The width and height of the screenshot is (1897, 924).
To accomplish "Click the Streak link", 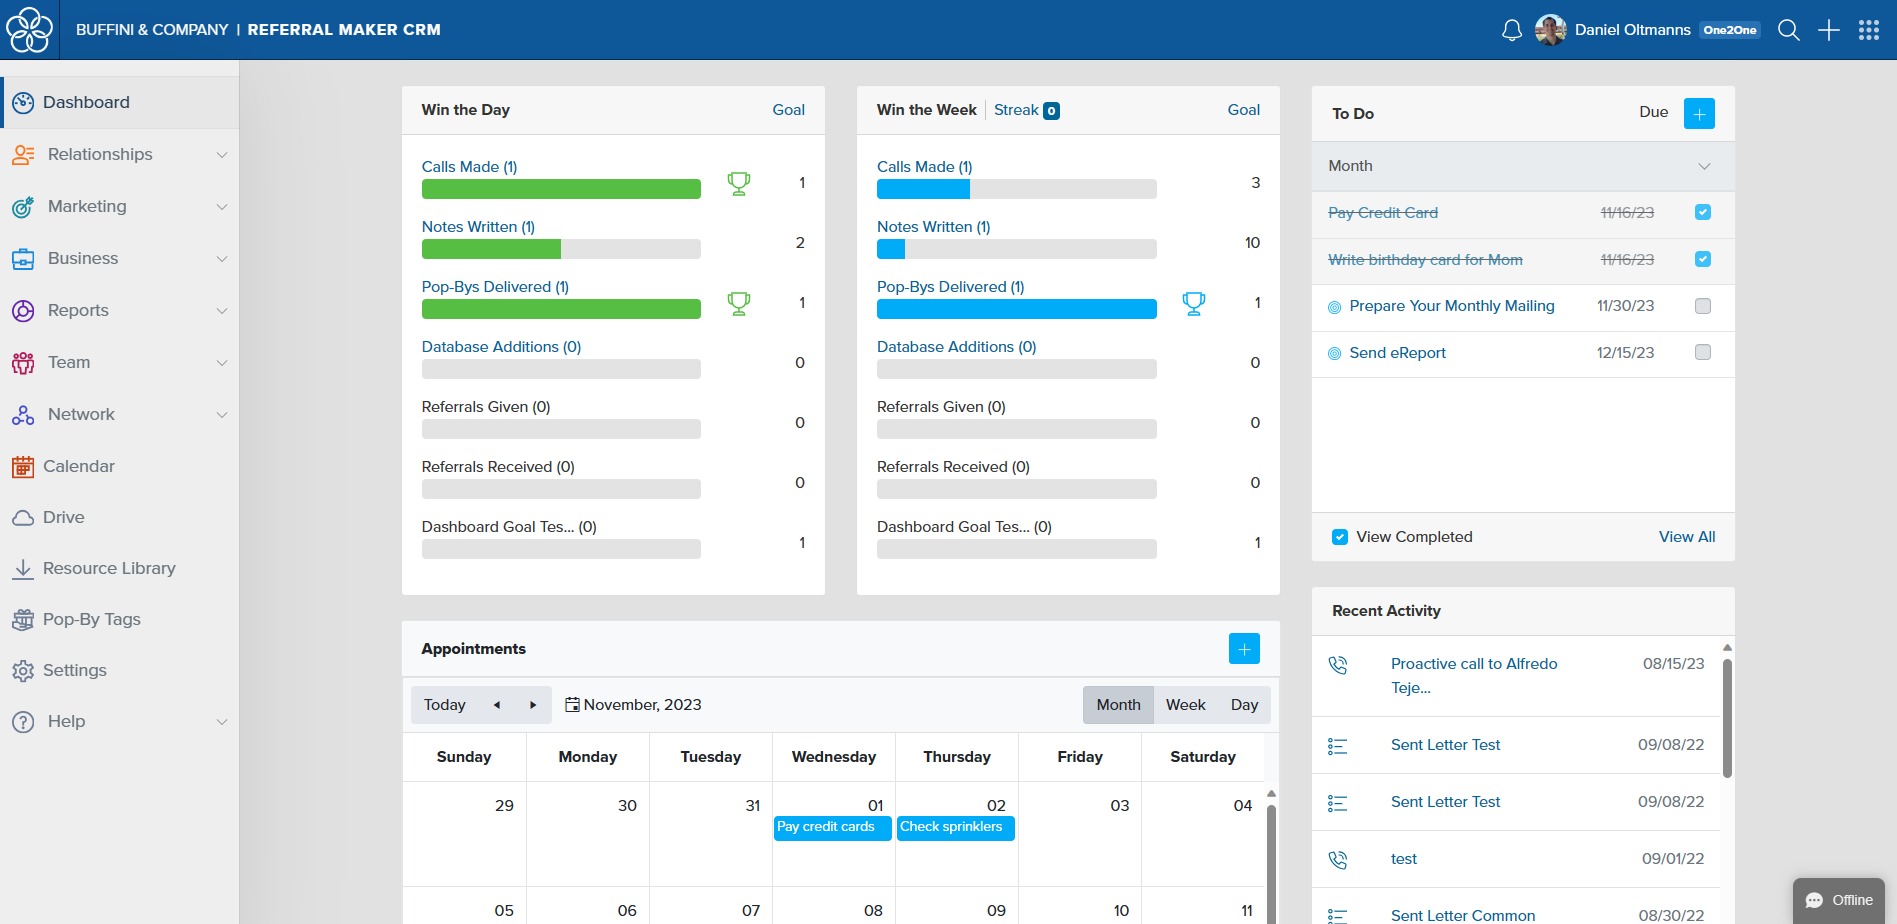I will tap(1016, 110).
